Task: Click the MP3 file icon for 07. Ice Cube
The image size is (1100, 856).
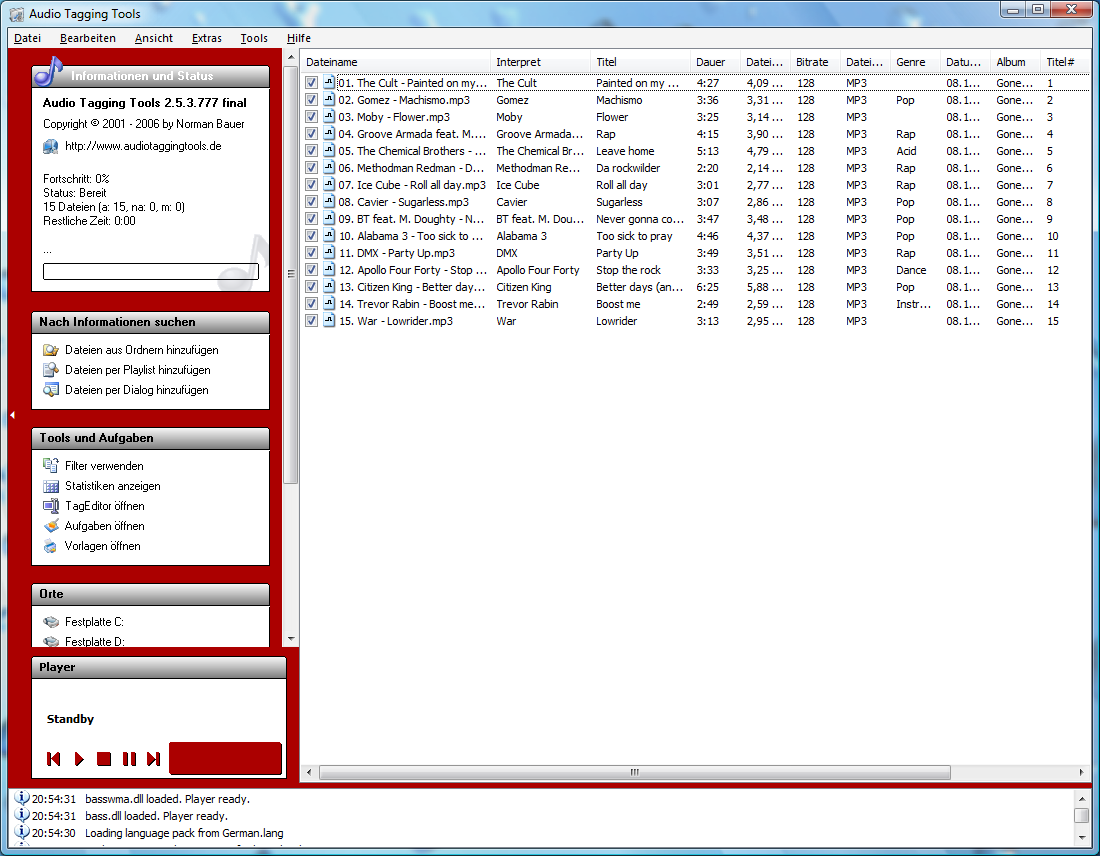Action: (x=329, y=185)
